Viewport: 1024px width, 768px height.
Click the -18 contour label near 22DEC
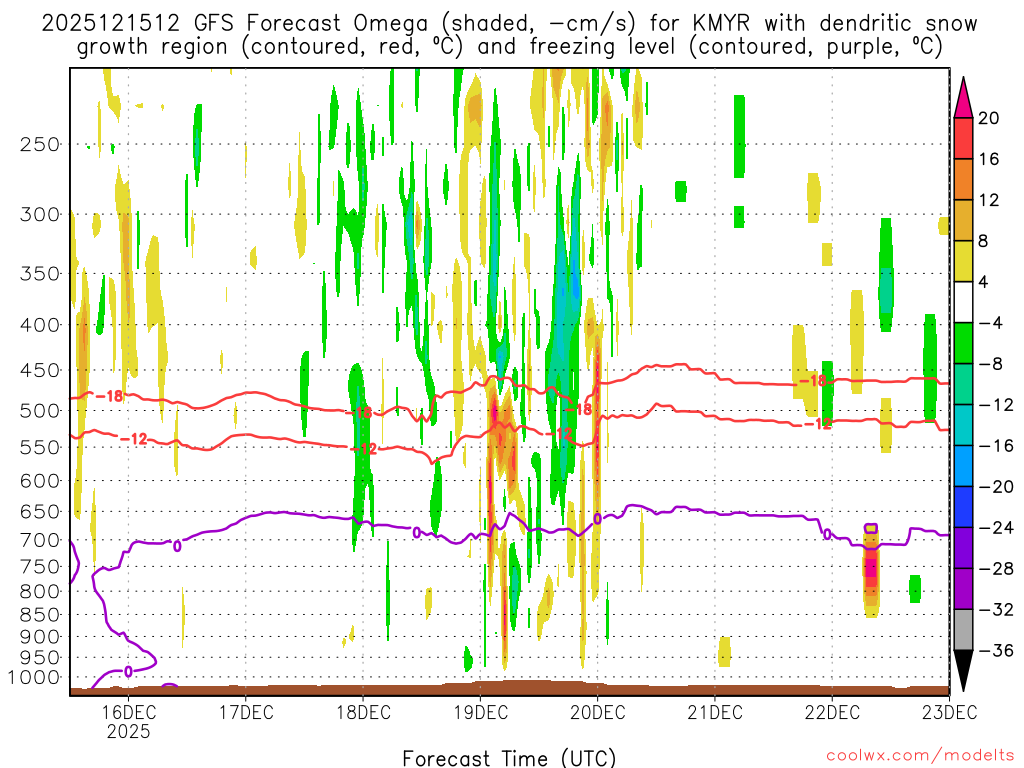[812, 380]
